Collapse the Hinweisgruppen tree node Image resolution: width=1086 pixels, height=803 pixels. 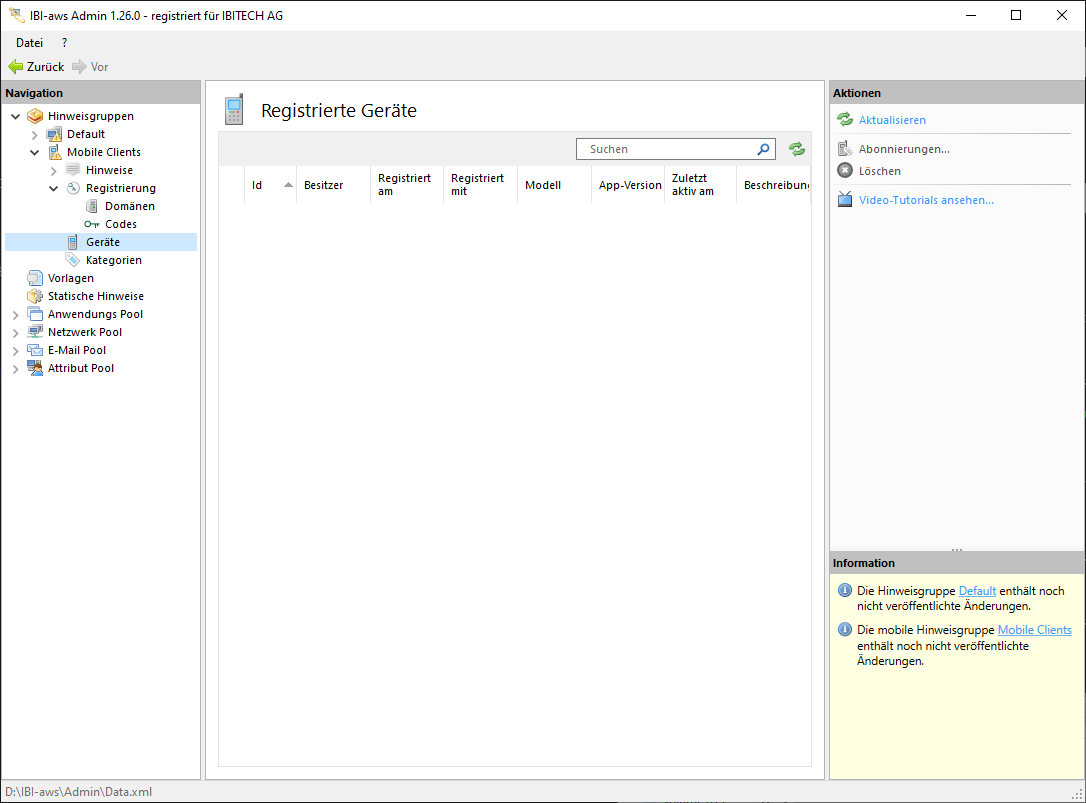(16, 116)
